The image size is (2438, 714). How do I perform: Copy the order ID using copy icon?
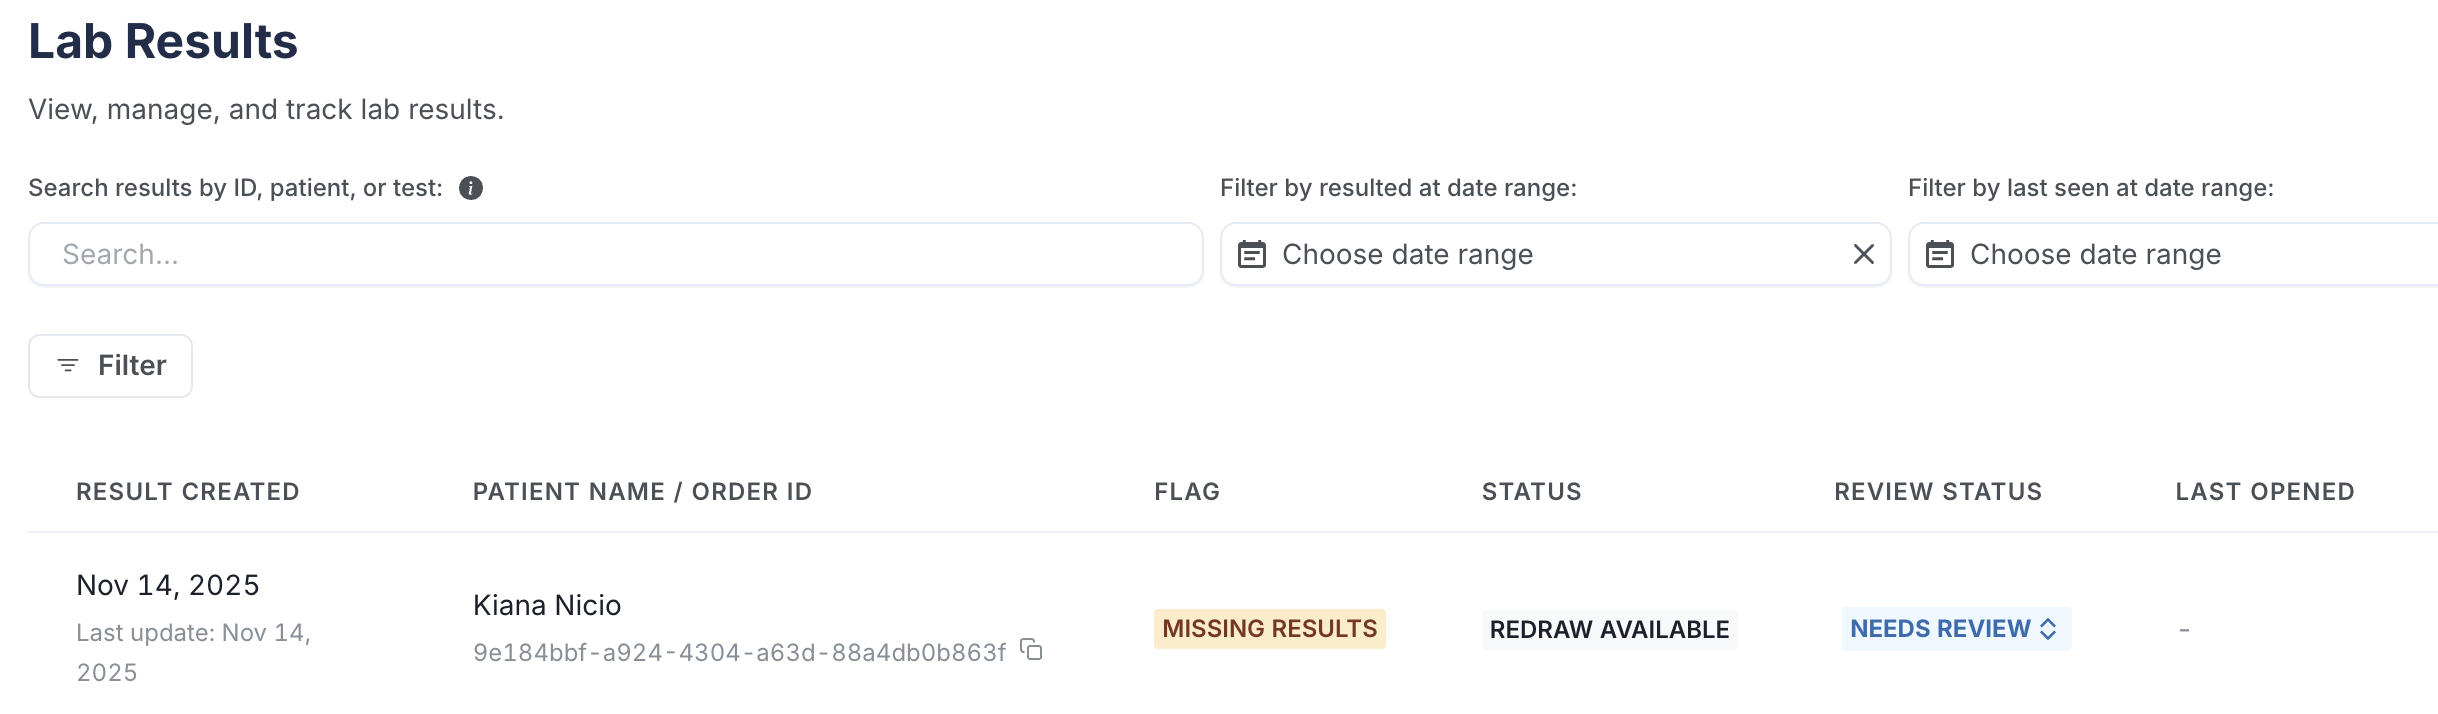click(1032, 650)
